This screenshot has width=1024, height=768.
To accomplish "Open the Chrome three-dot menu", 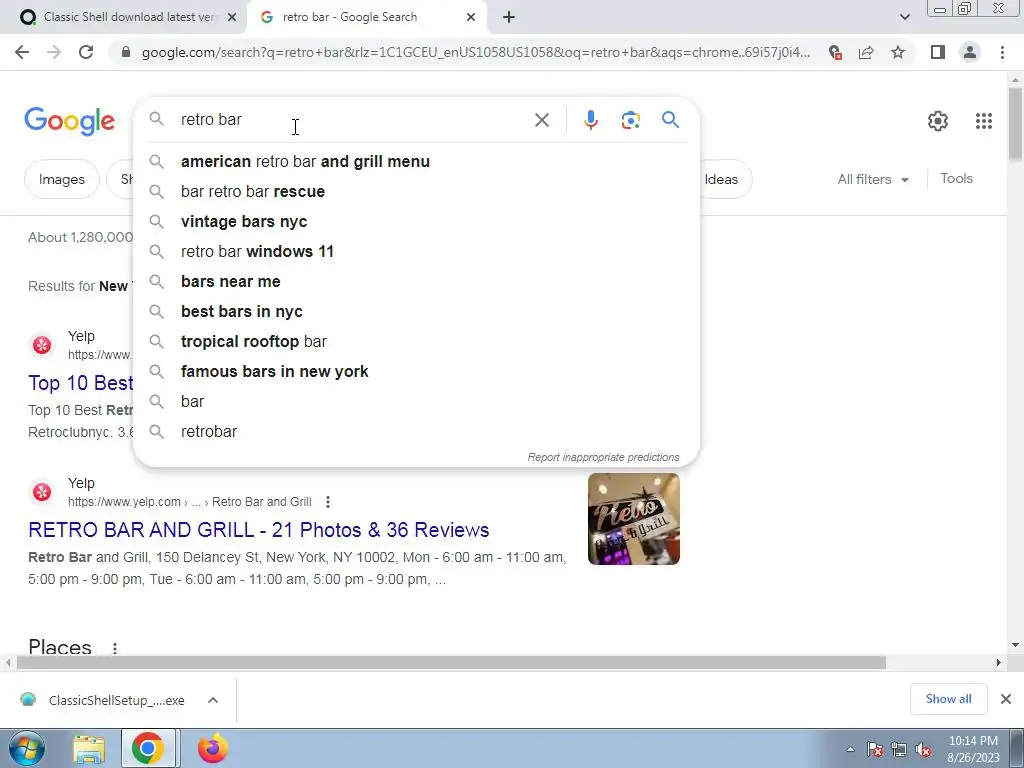I will pos(1002,52).
